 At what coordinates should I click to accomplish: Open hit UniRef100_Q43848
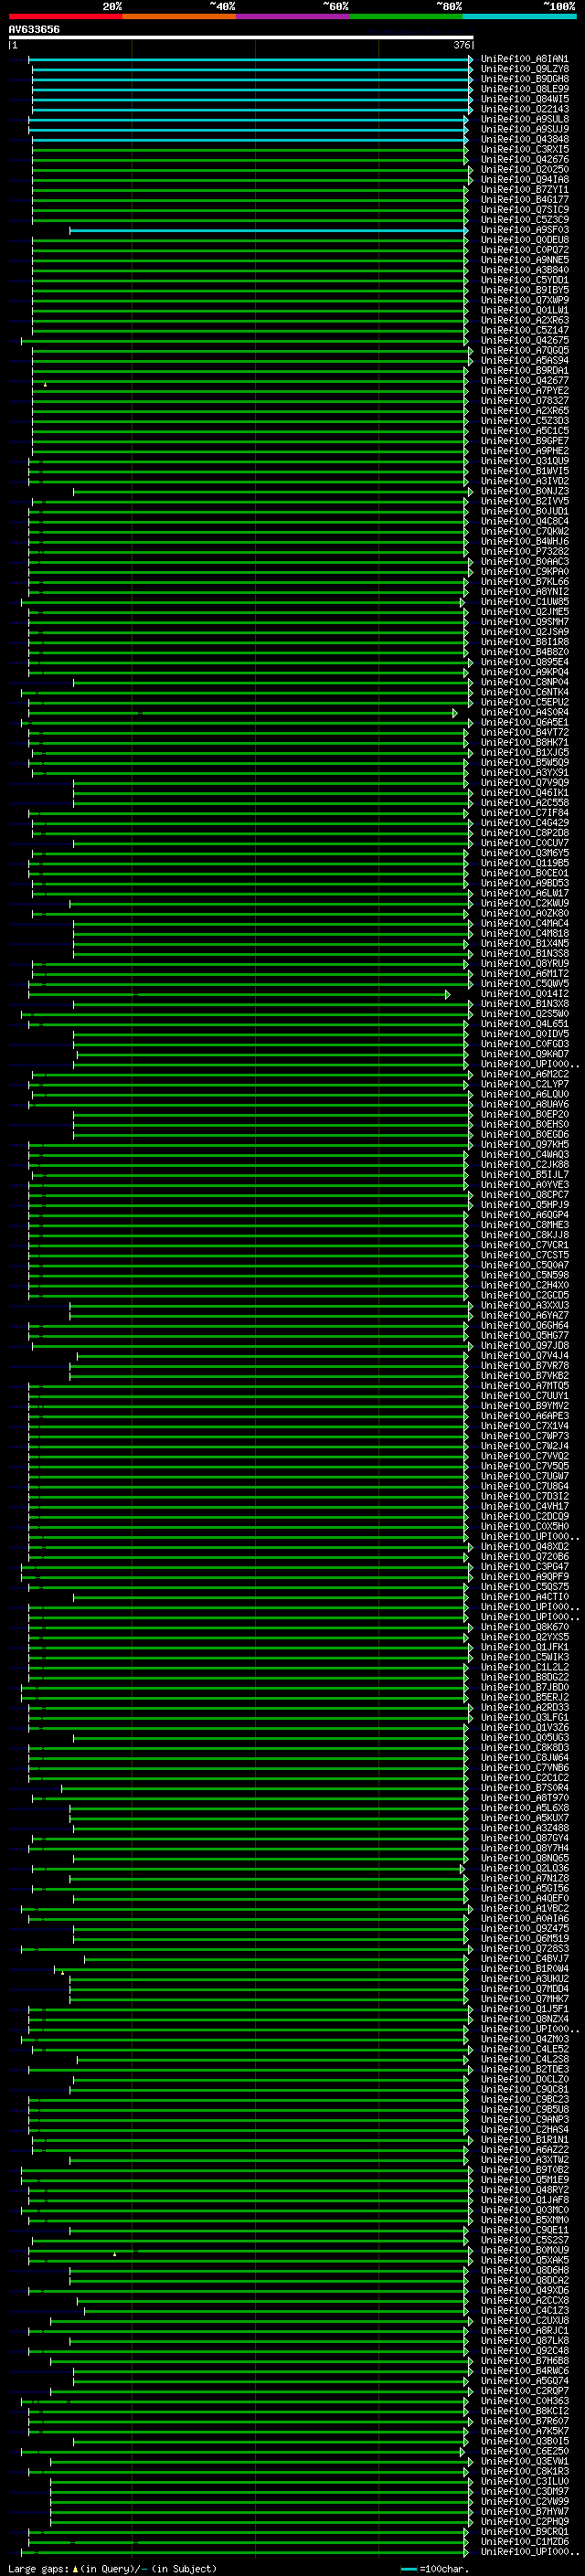[x=525, y=139]
